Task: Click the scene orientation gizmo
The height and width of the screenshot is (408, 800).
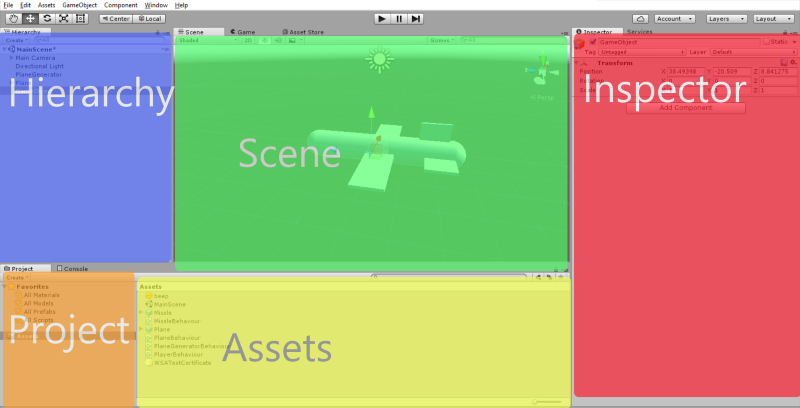Action: pyautogui.click(x=542, y=71)
